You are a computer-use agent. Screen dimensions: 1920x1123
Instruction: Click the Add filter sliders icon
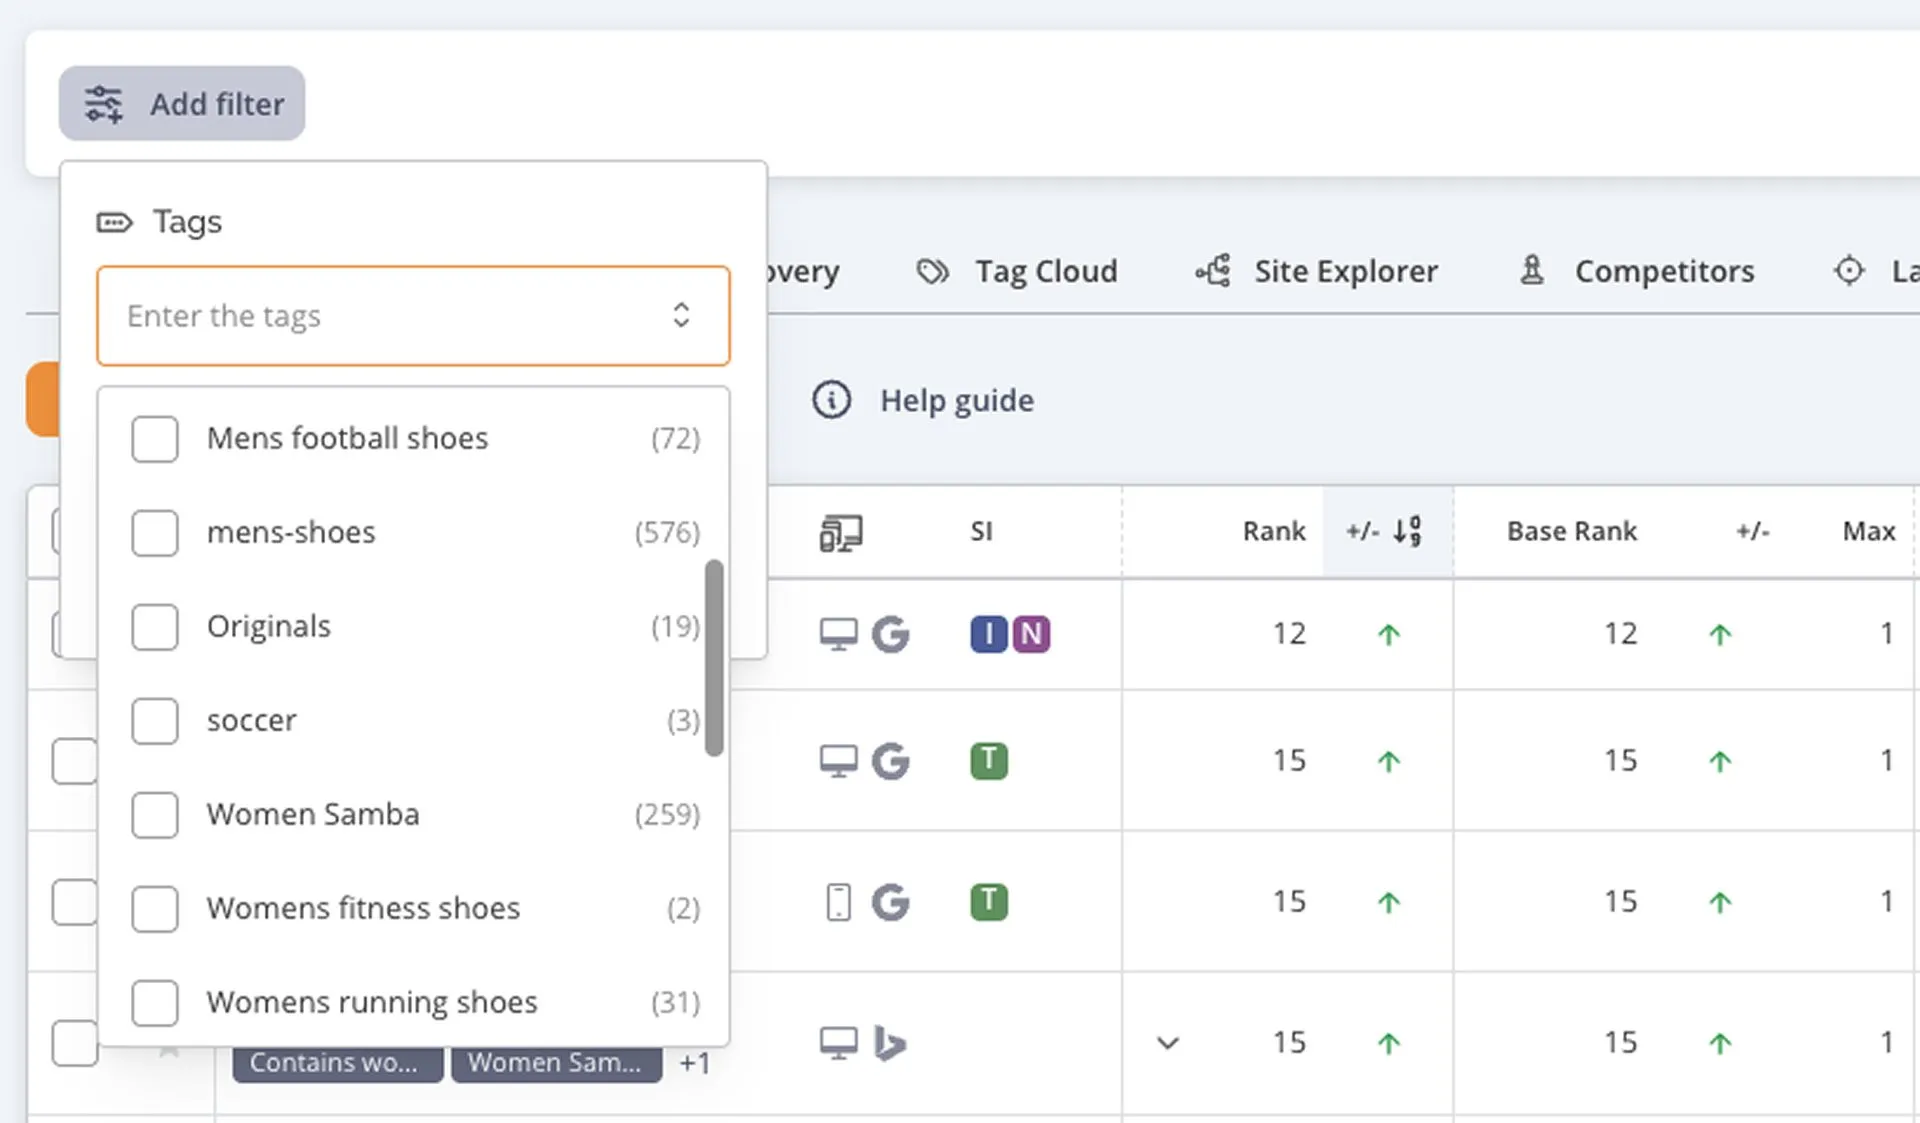[x=104, y=104]
